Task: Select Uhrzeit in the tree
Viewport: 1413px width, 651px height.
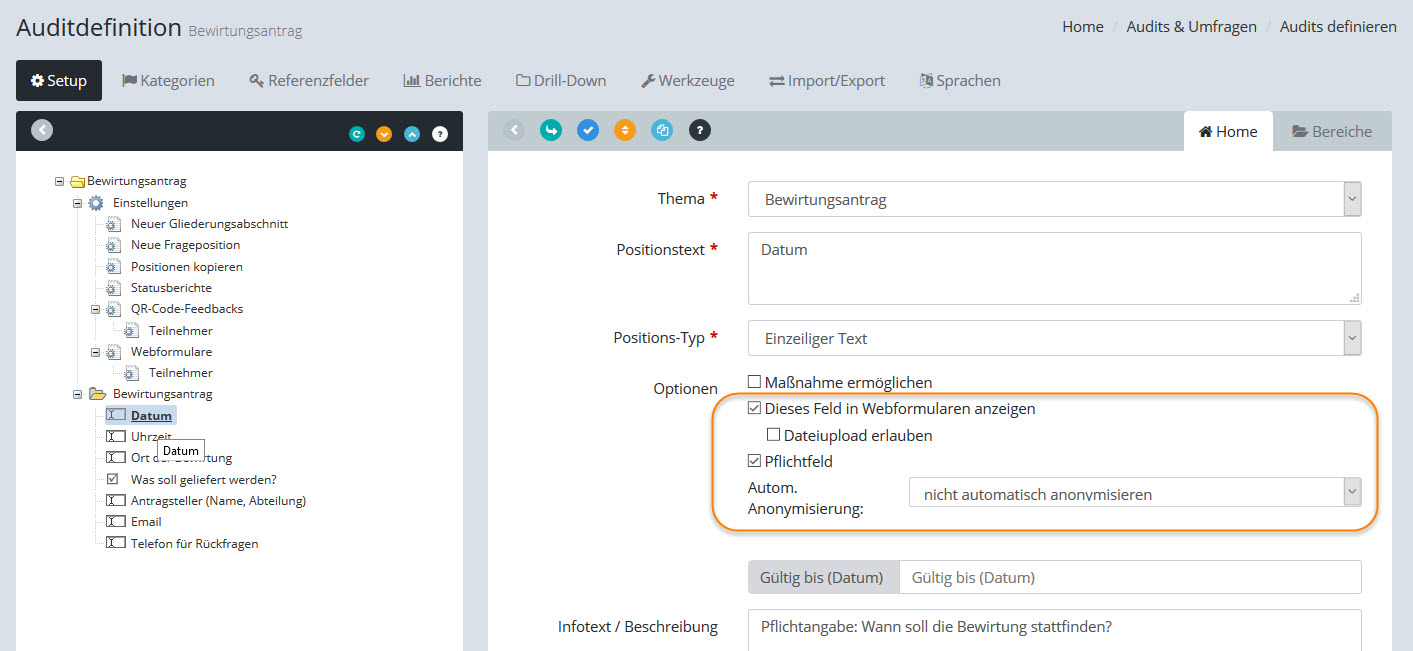Action: coord(151,437)
